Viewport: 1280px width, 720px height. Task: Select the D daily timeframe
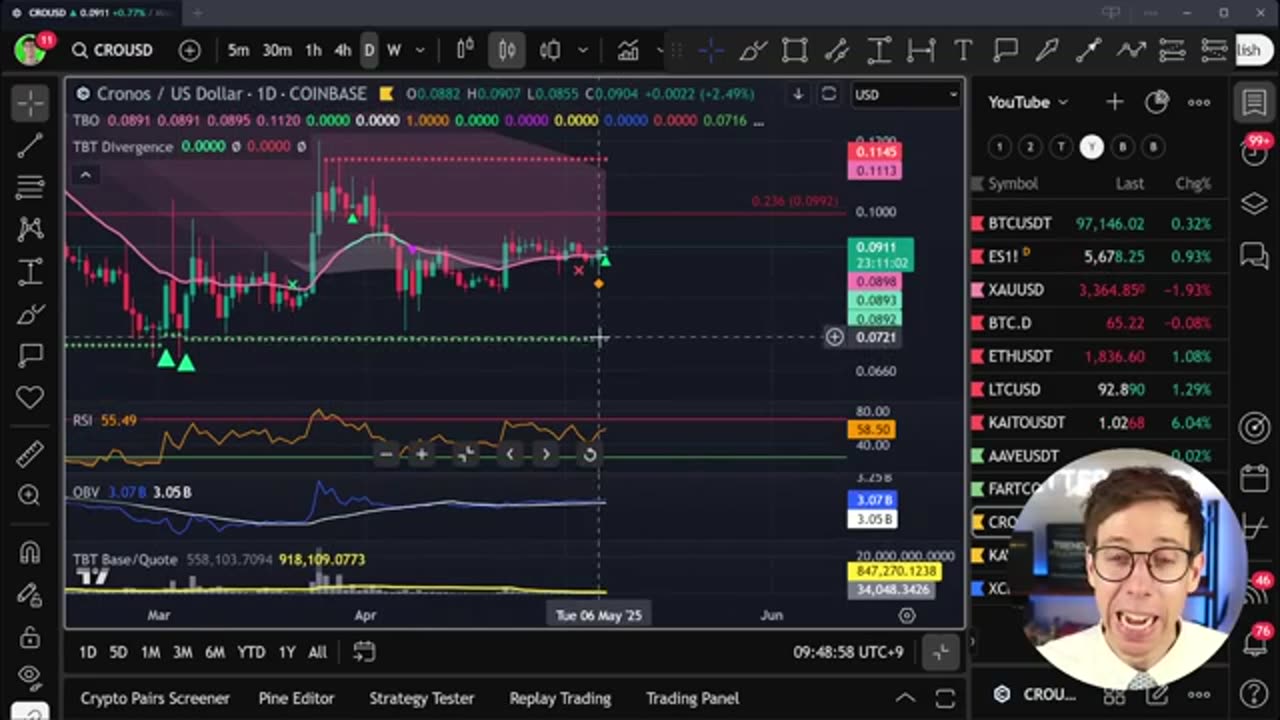(369, 50)
